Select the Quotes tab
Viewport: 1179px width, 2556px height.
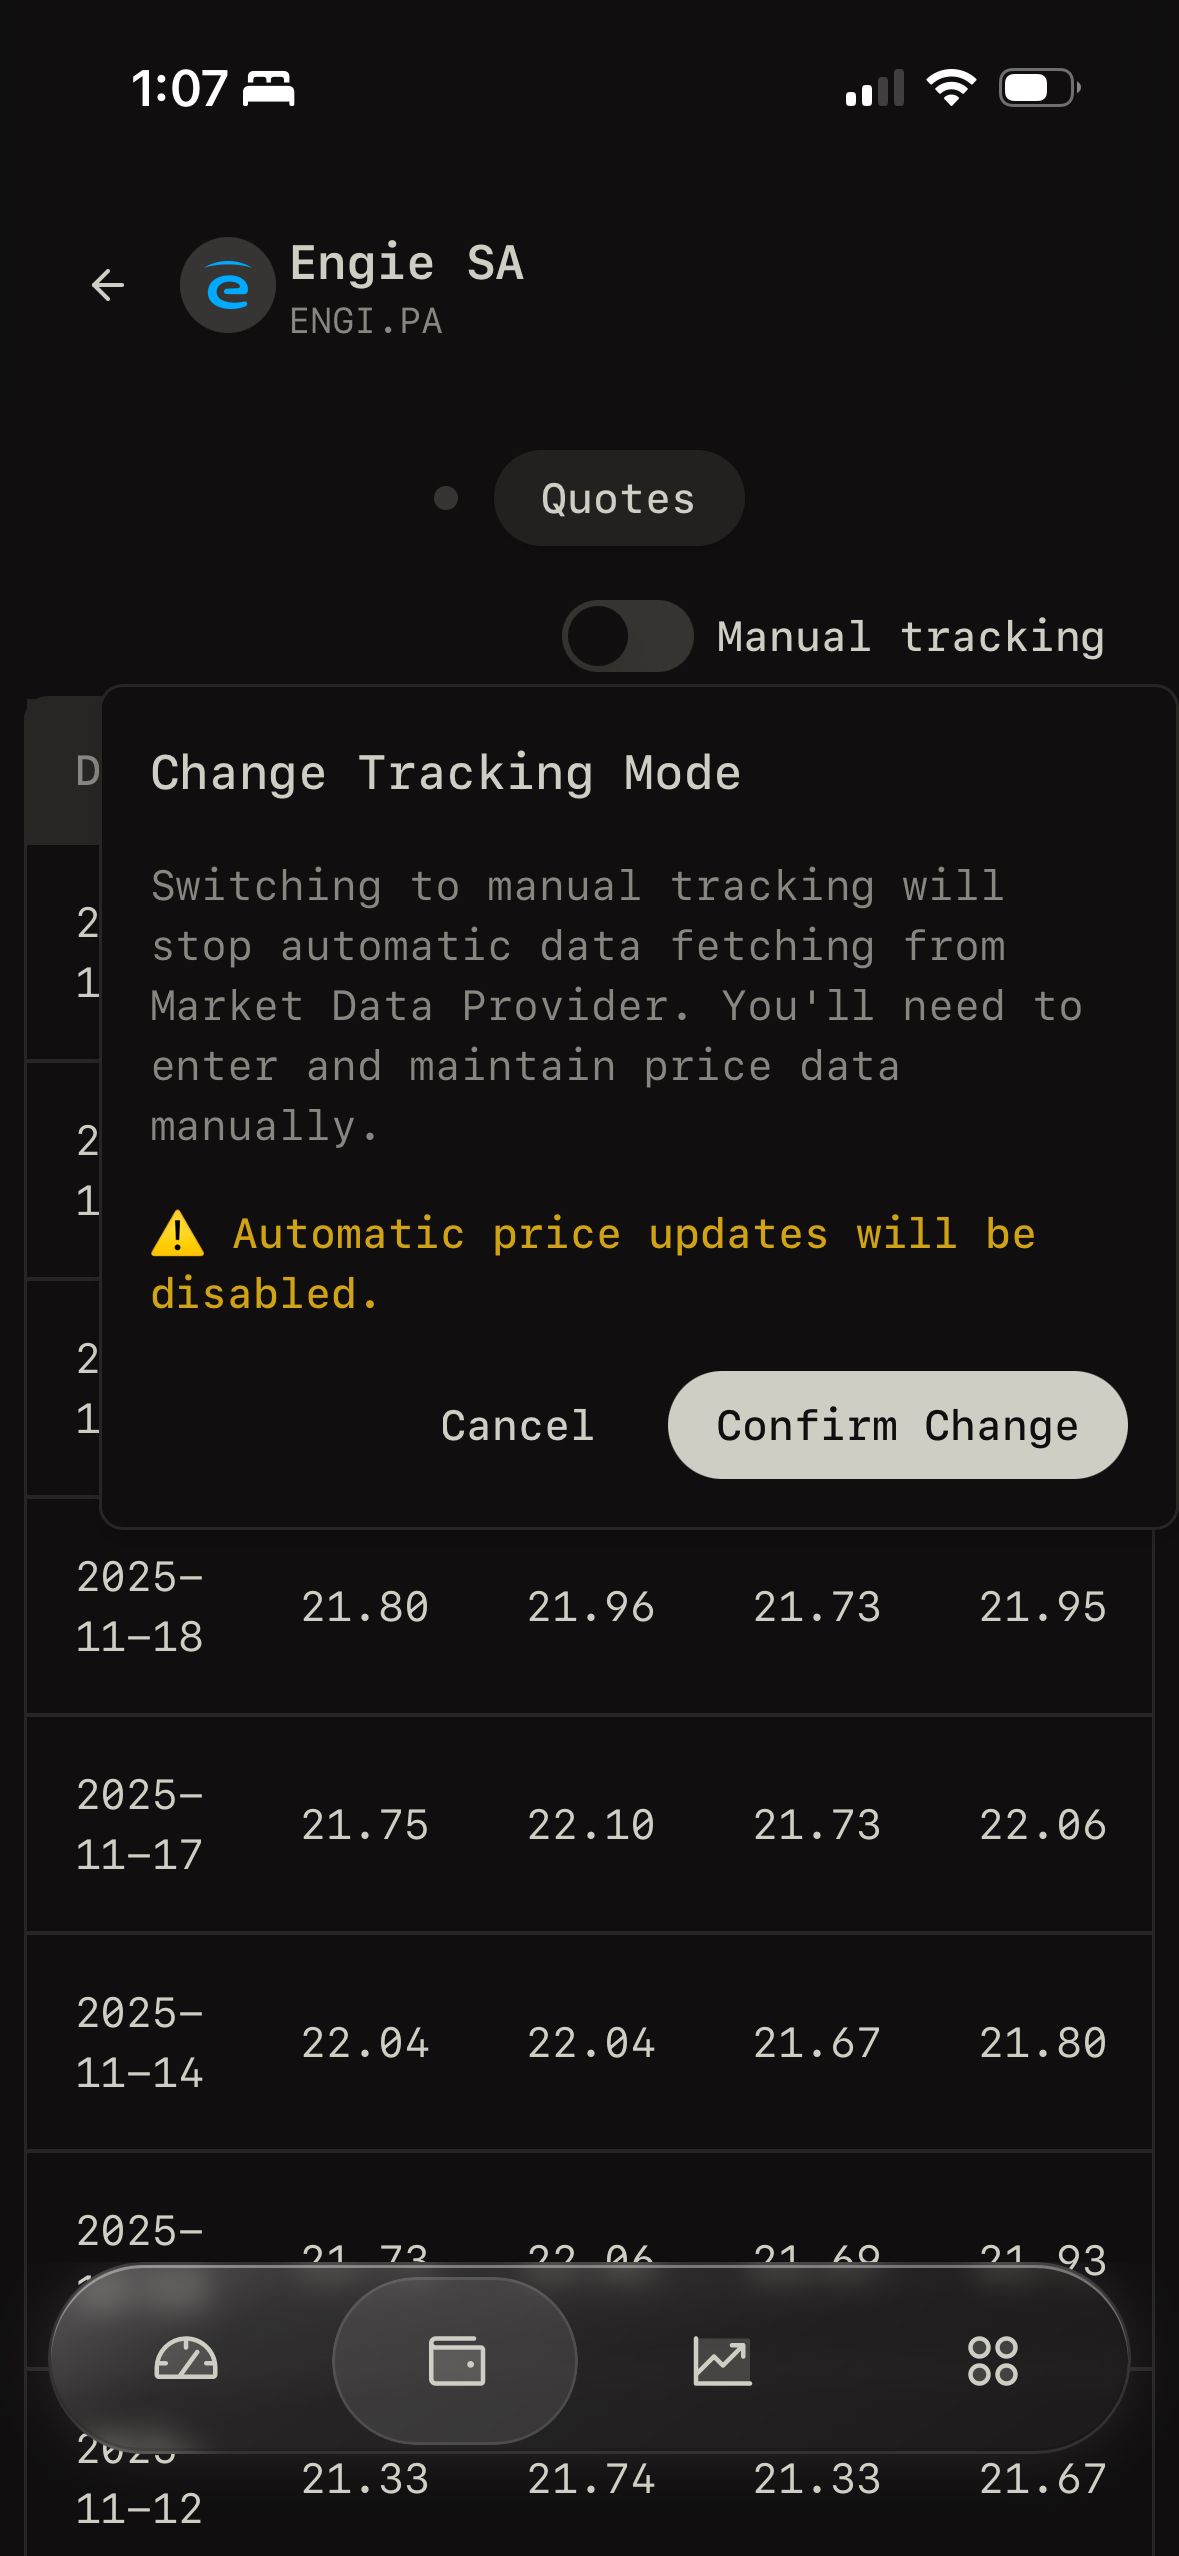click(x=618, y=498)
